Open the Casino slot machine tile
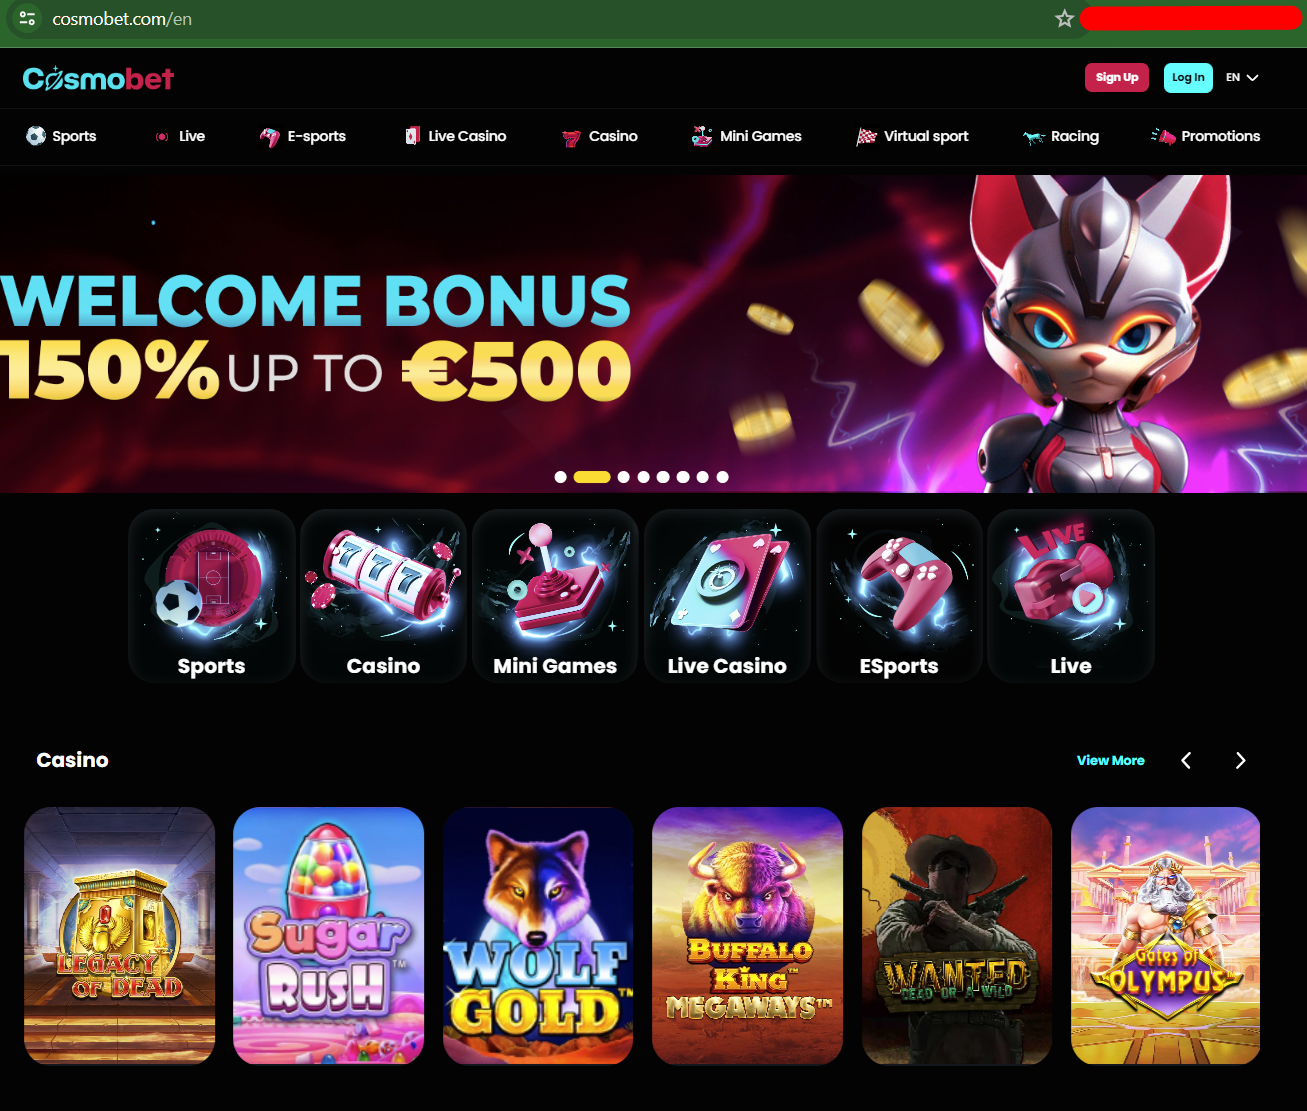 (x=383, y=596)
